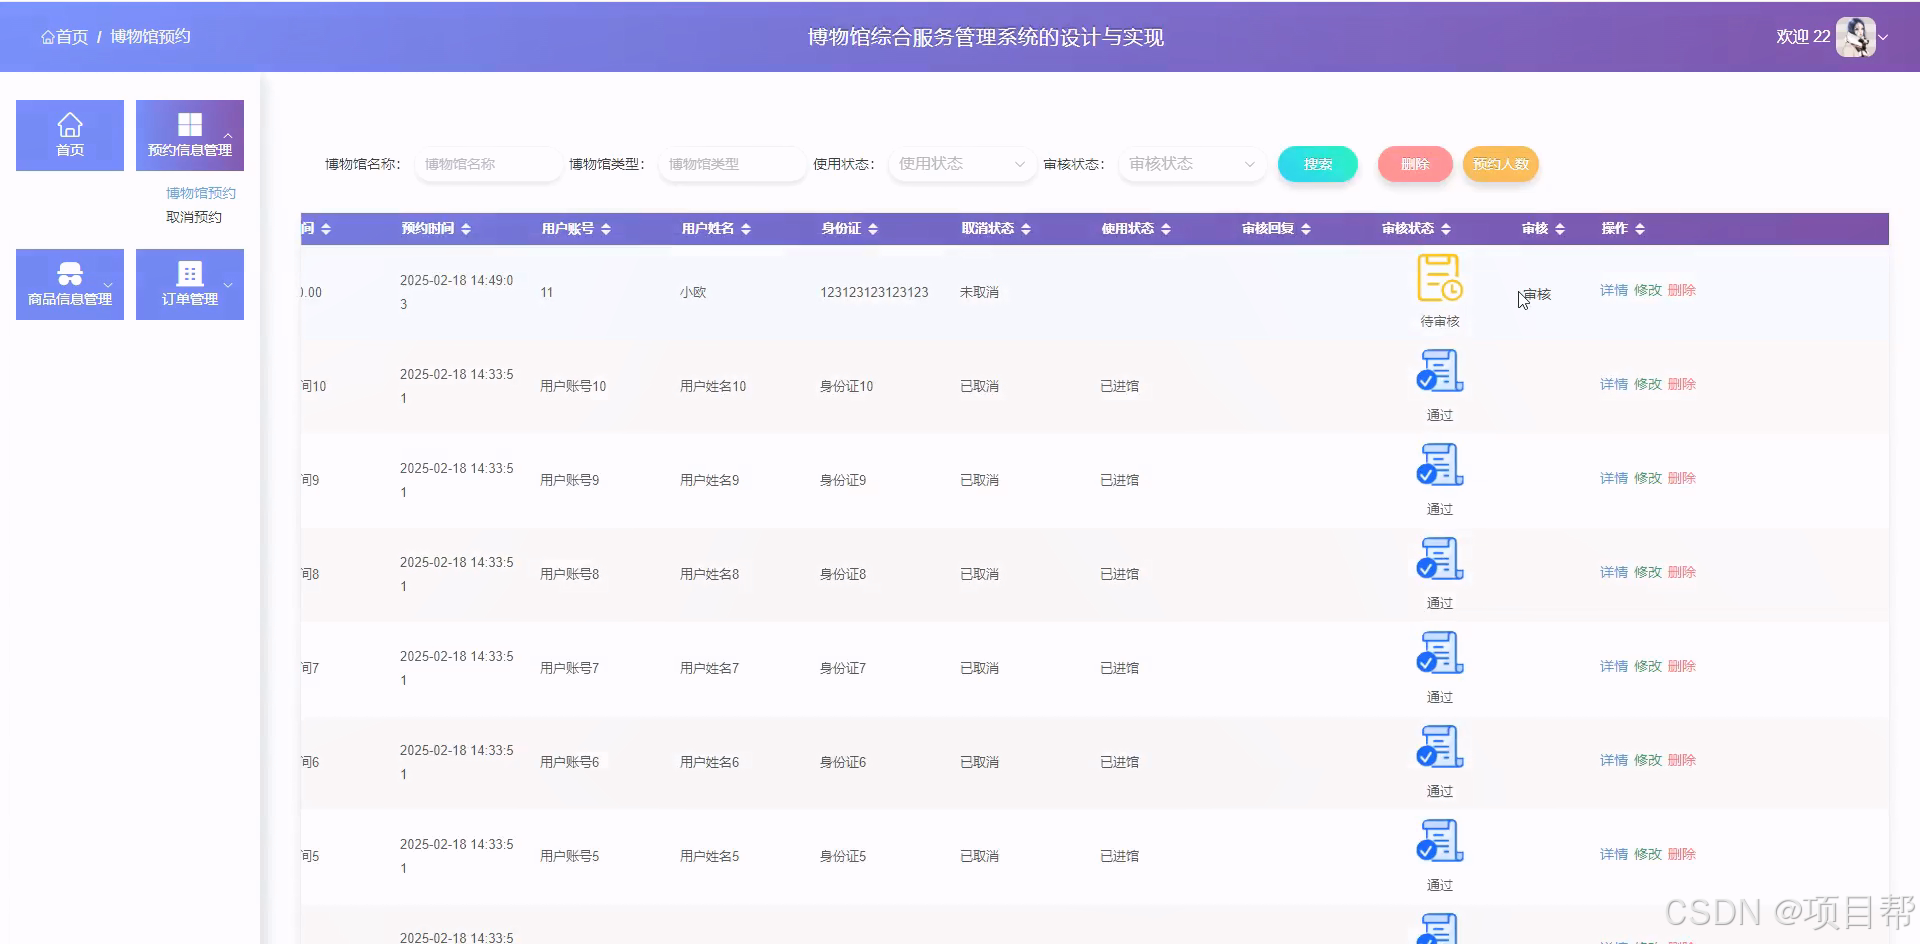Image resolution: width=1920 pixels, height=944 pixels.
Task: Click the 用户账号6 cell
Action: pos(570,762)
